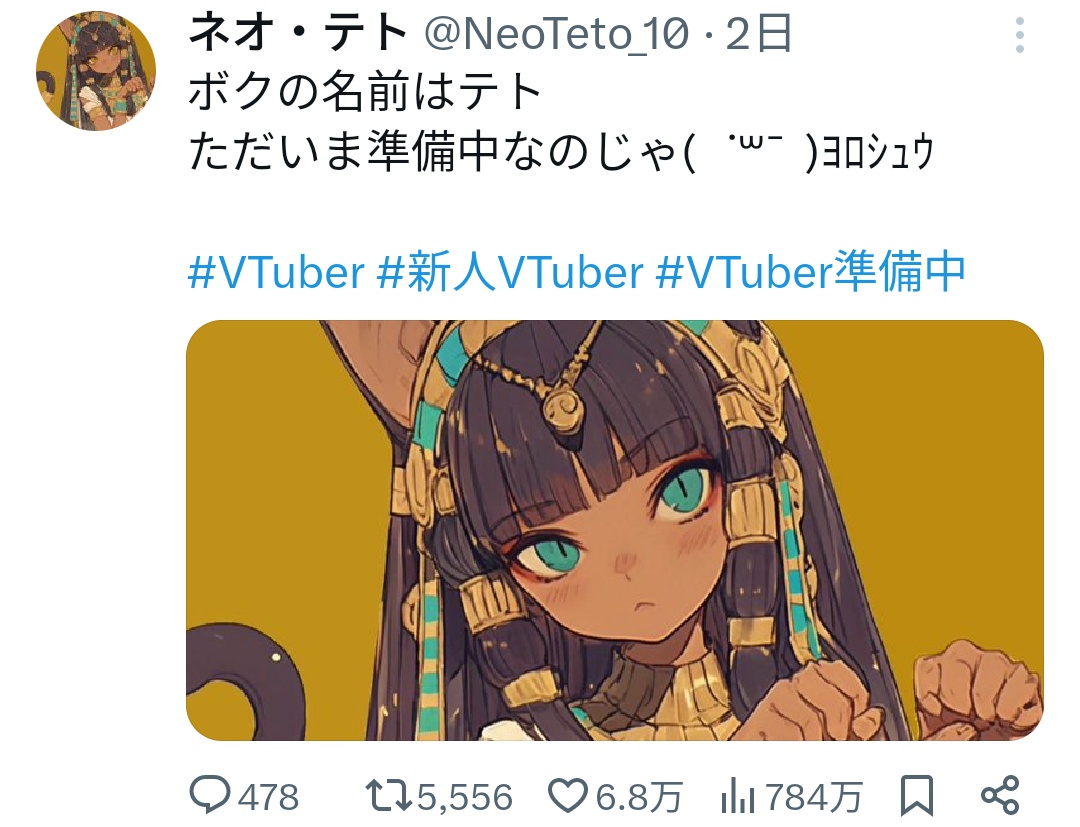Image resolution: width=1080 pixels, height=827 pixels.
Task: Open the three-dot more options menu
Action: (x=1019, y=35)
